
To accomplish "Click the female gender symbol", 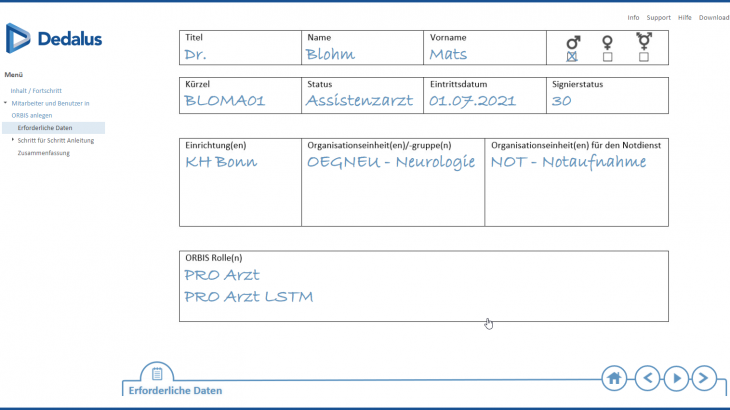I will (607, 43).
